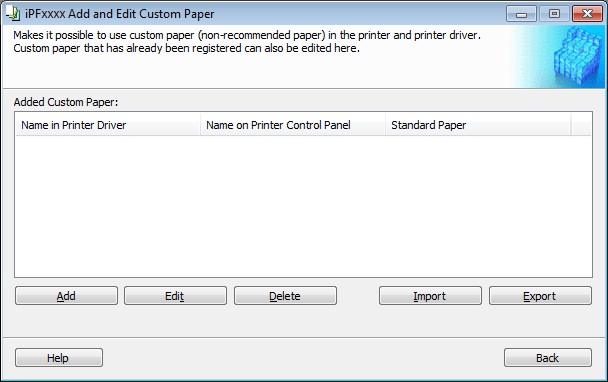Maximize the Custom Paper window

click(554, 14)
